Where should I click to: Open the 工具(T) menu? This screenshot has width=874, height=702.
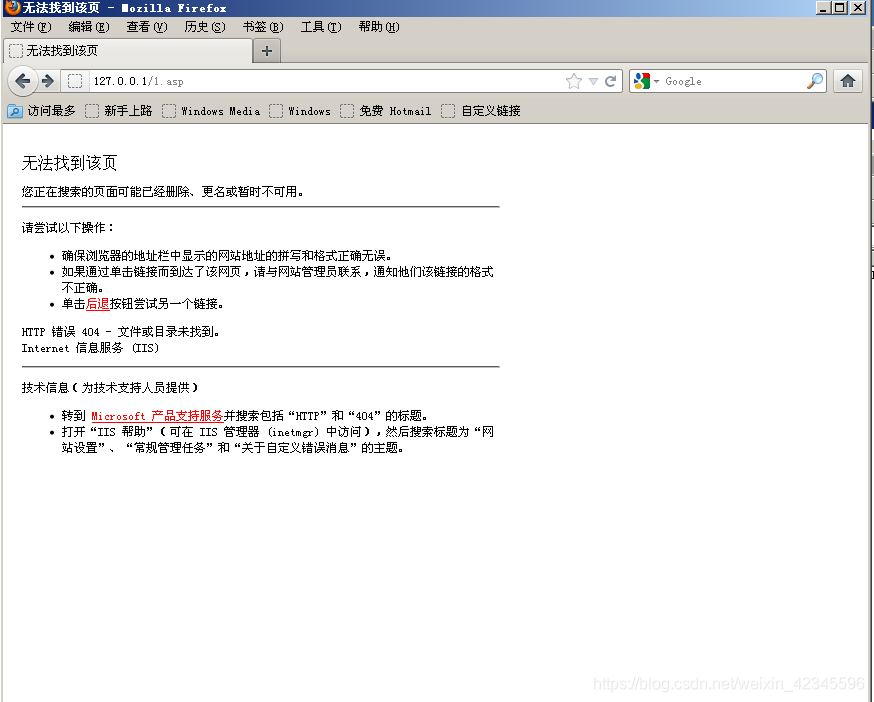tap(321, 27)
